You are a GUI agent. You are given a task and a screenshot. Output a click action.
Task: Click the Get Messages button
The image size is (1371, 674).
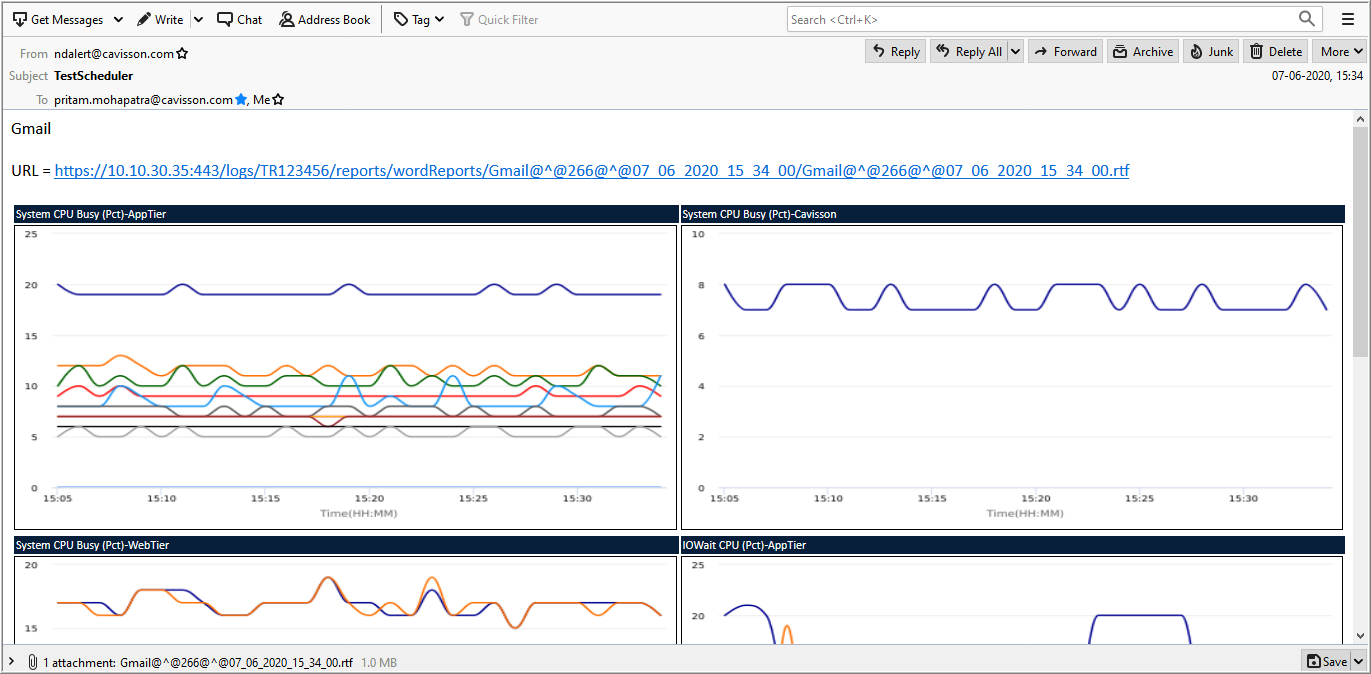(57, 19)
